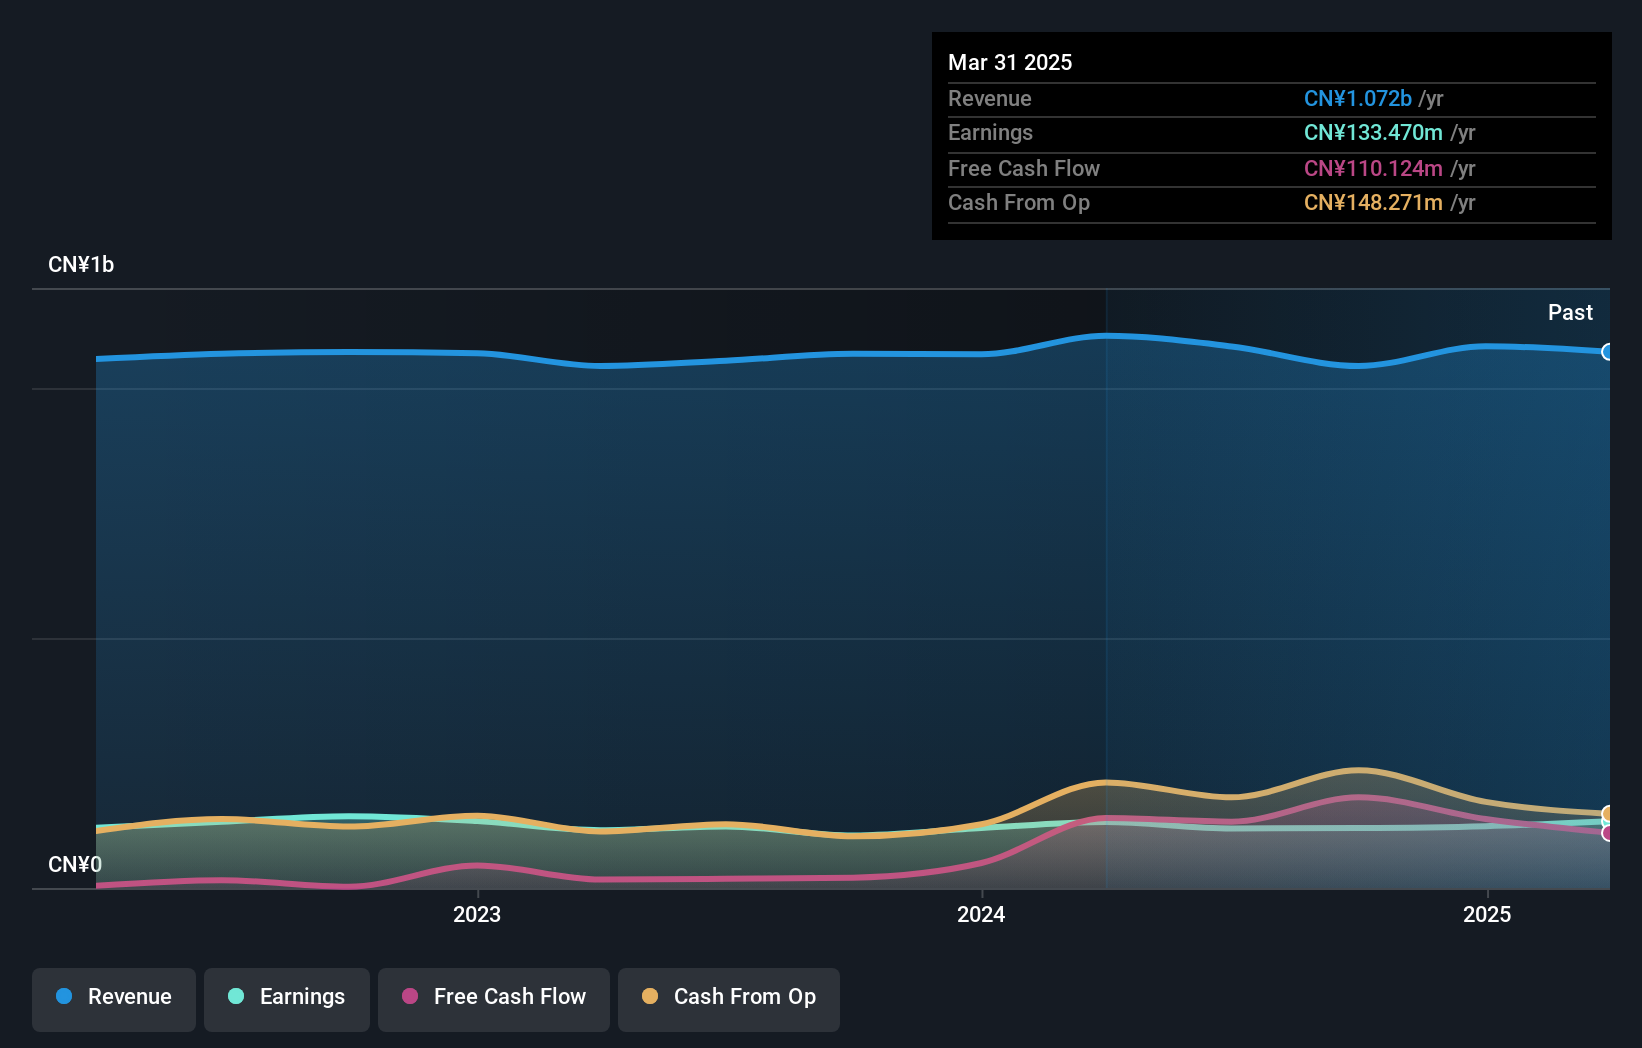The height and width of the screenshot is (1048, 1642).
Task: Click the CN¥110.124m free cash flow value
Action: tap(1373, 168)
